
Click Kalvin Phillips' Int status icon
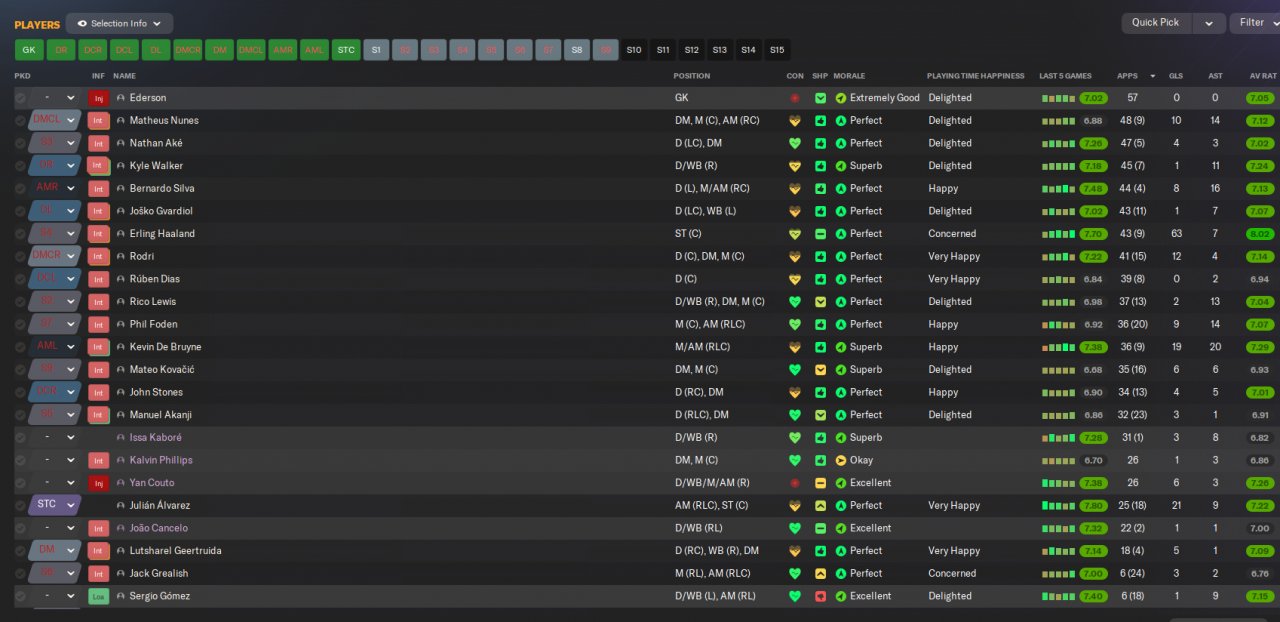coord(98,461)
